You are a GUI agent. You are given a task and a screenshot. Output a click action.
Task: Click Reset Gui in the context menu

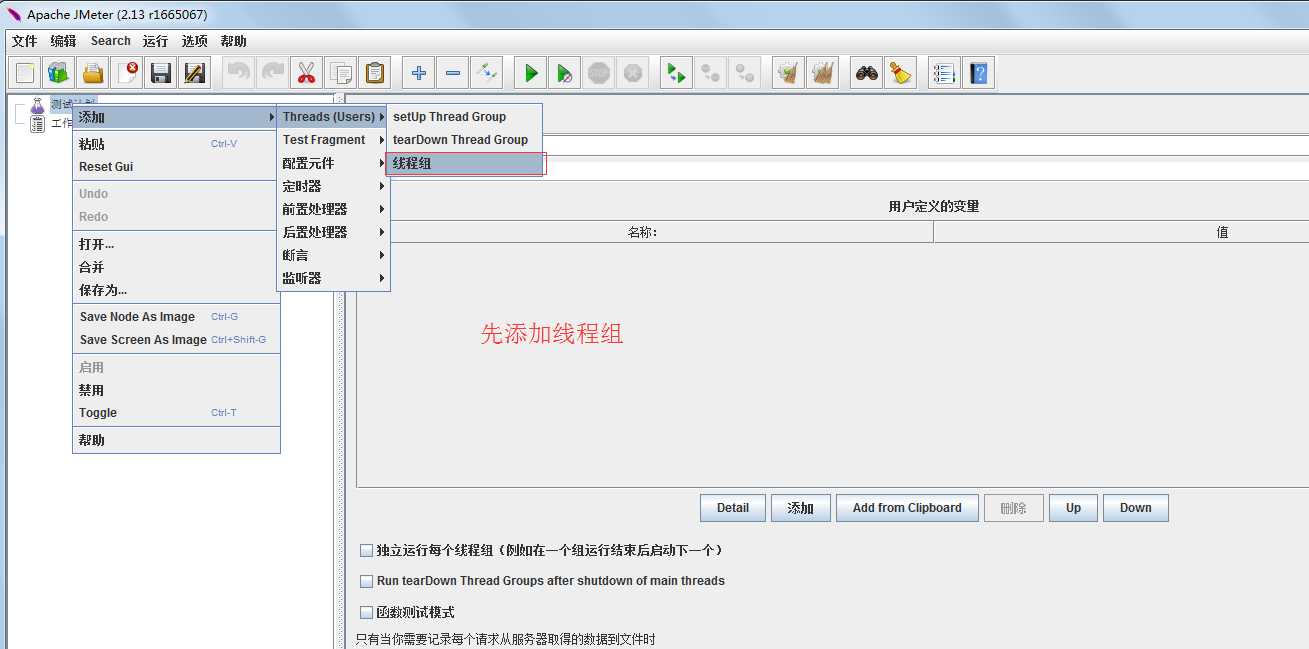[x=176, y=167]
